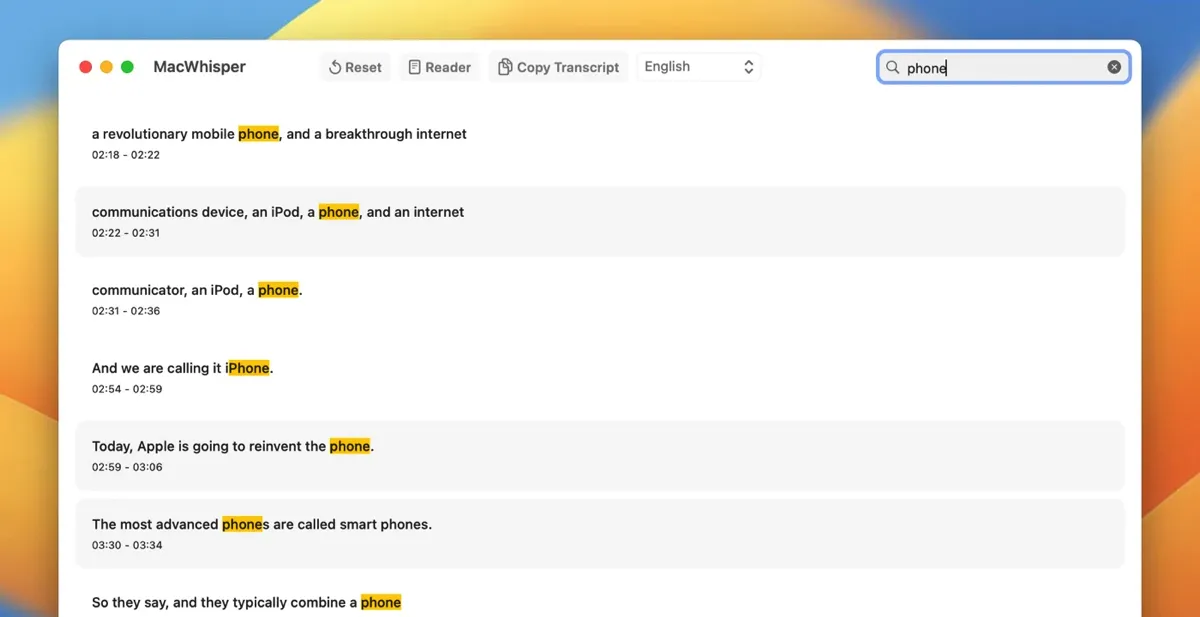
Task: Click the Reset circular-arrow icon
Action: pyautogui.click(x=334, y=67)
